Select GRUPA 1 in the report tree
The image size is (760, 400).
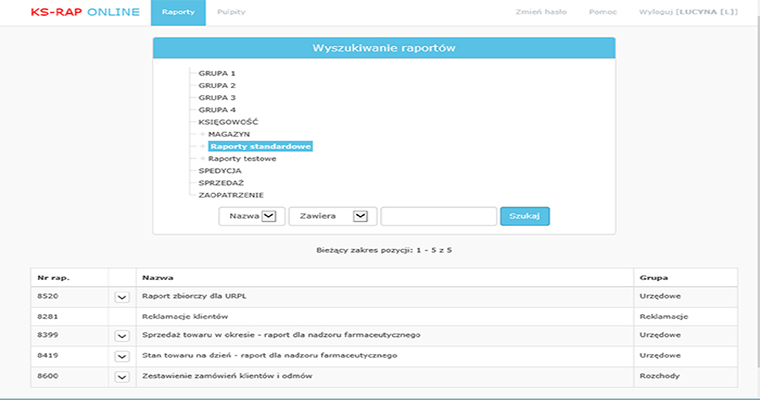point(217,74)
